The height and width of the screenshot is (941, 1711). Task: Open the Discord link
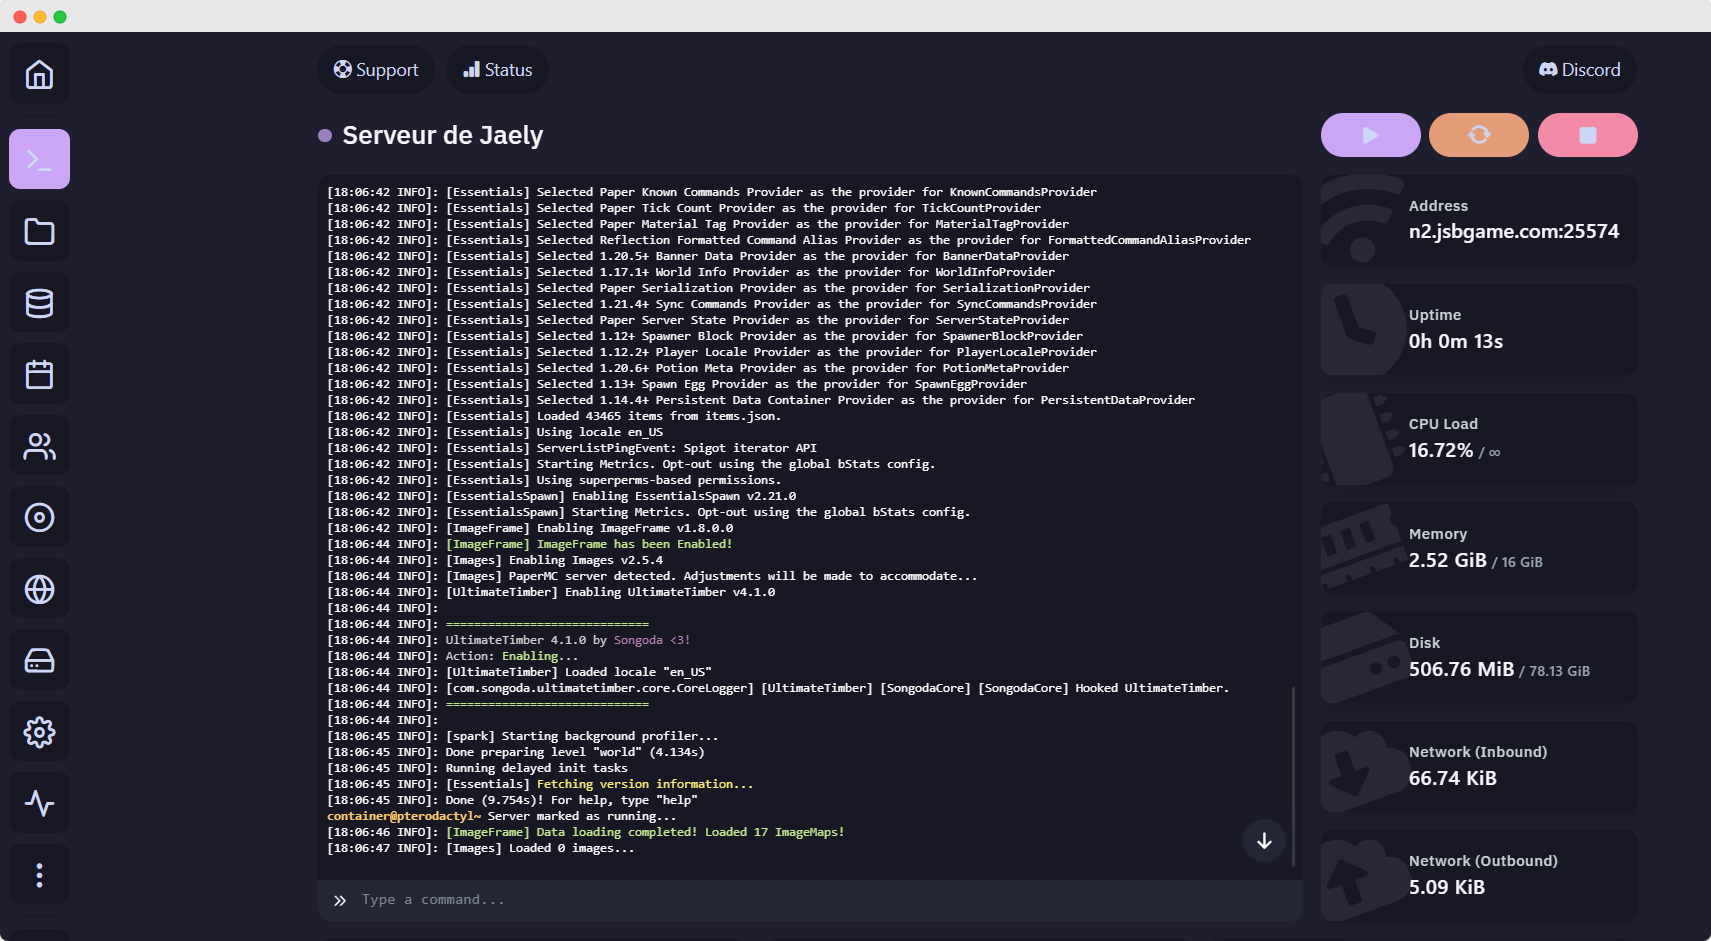click(1580, 70)
